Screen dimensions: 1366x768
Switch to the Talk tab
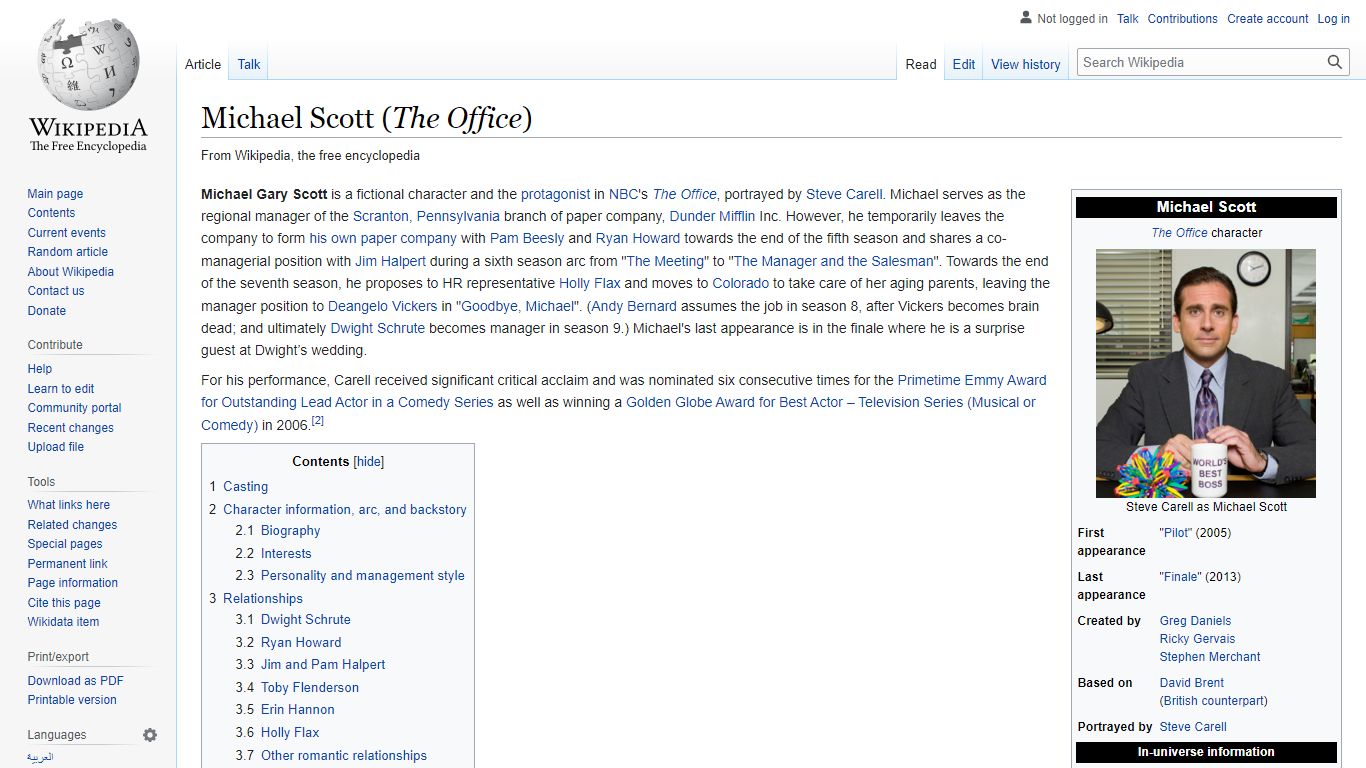pyautogui.click(x=249, y=64)
